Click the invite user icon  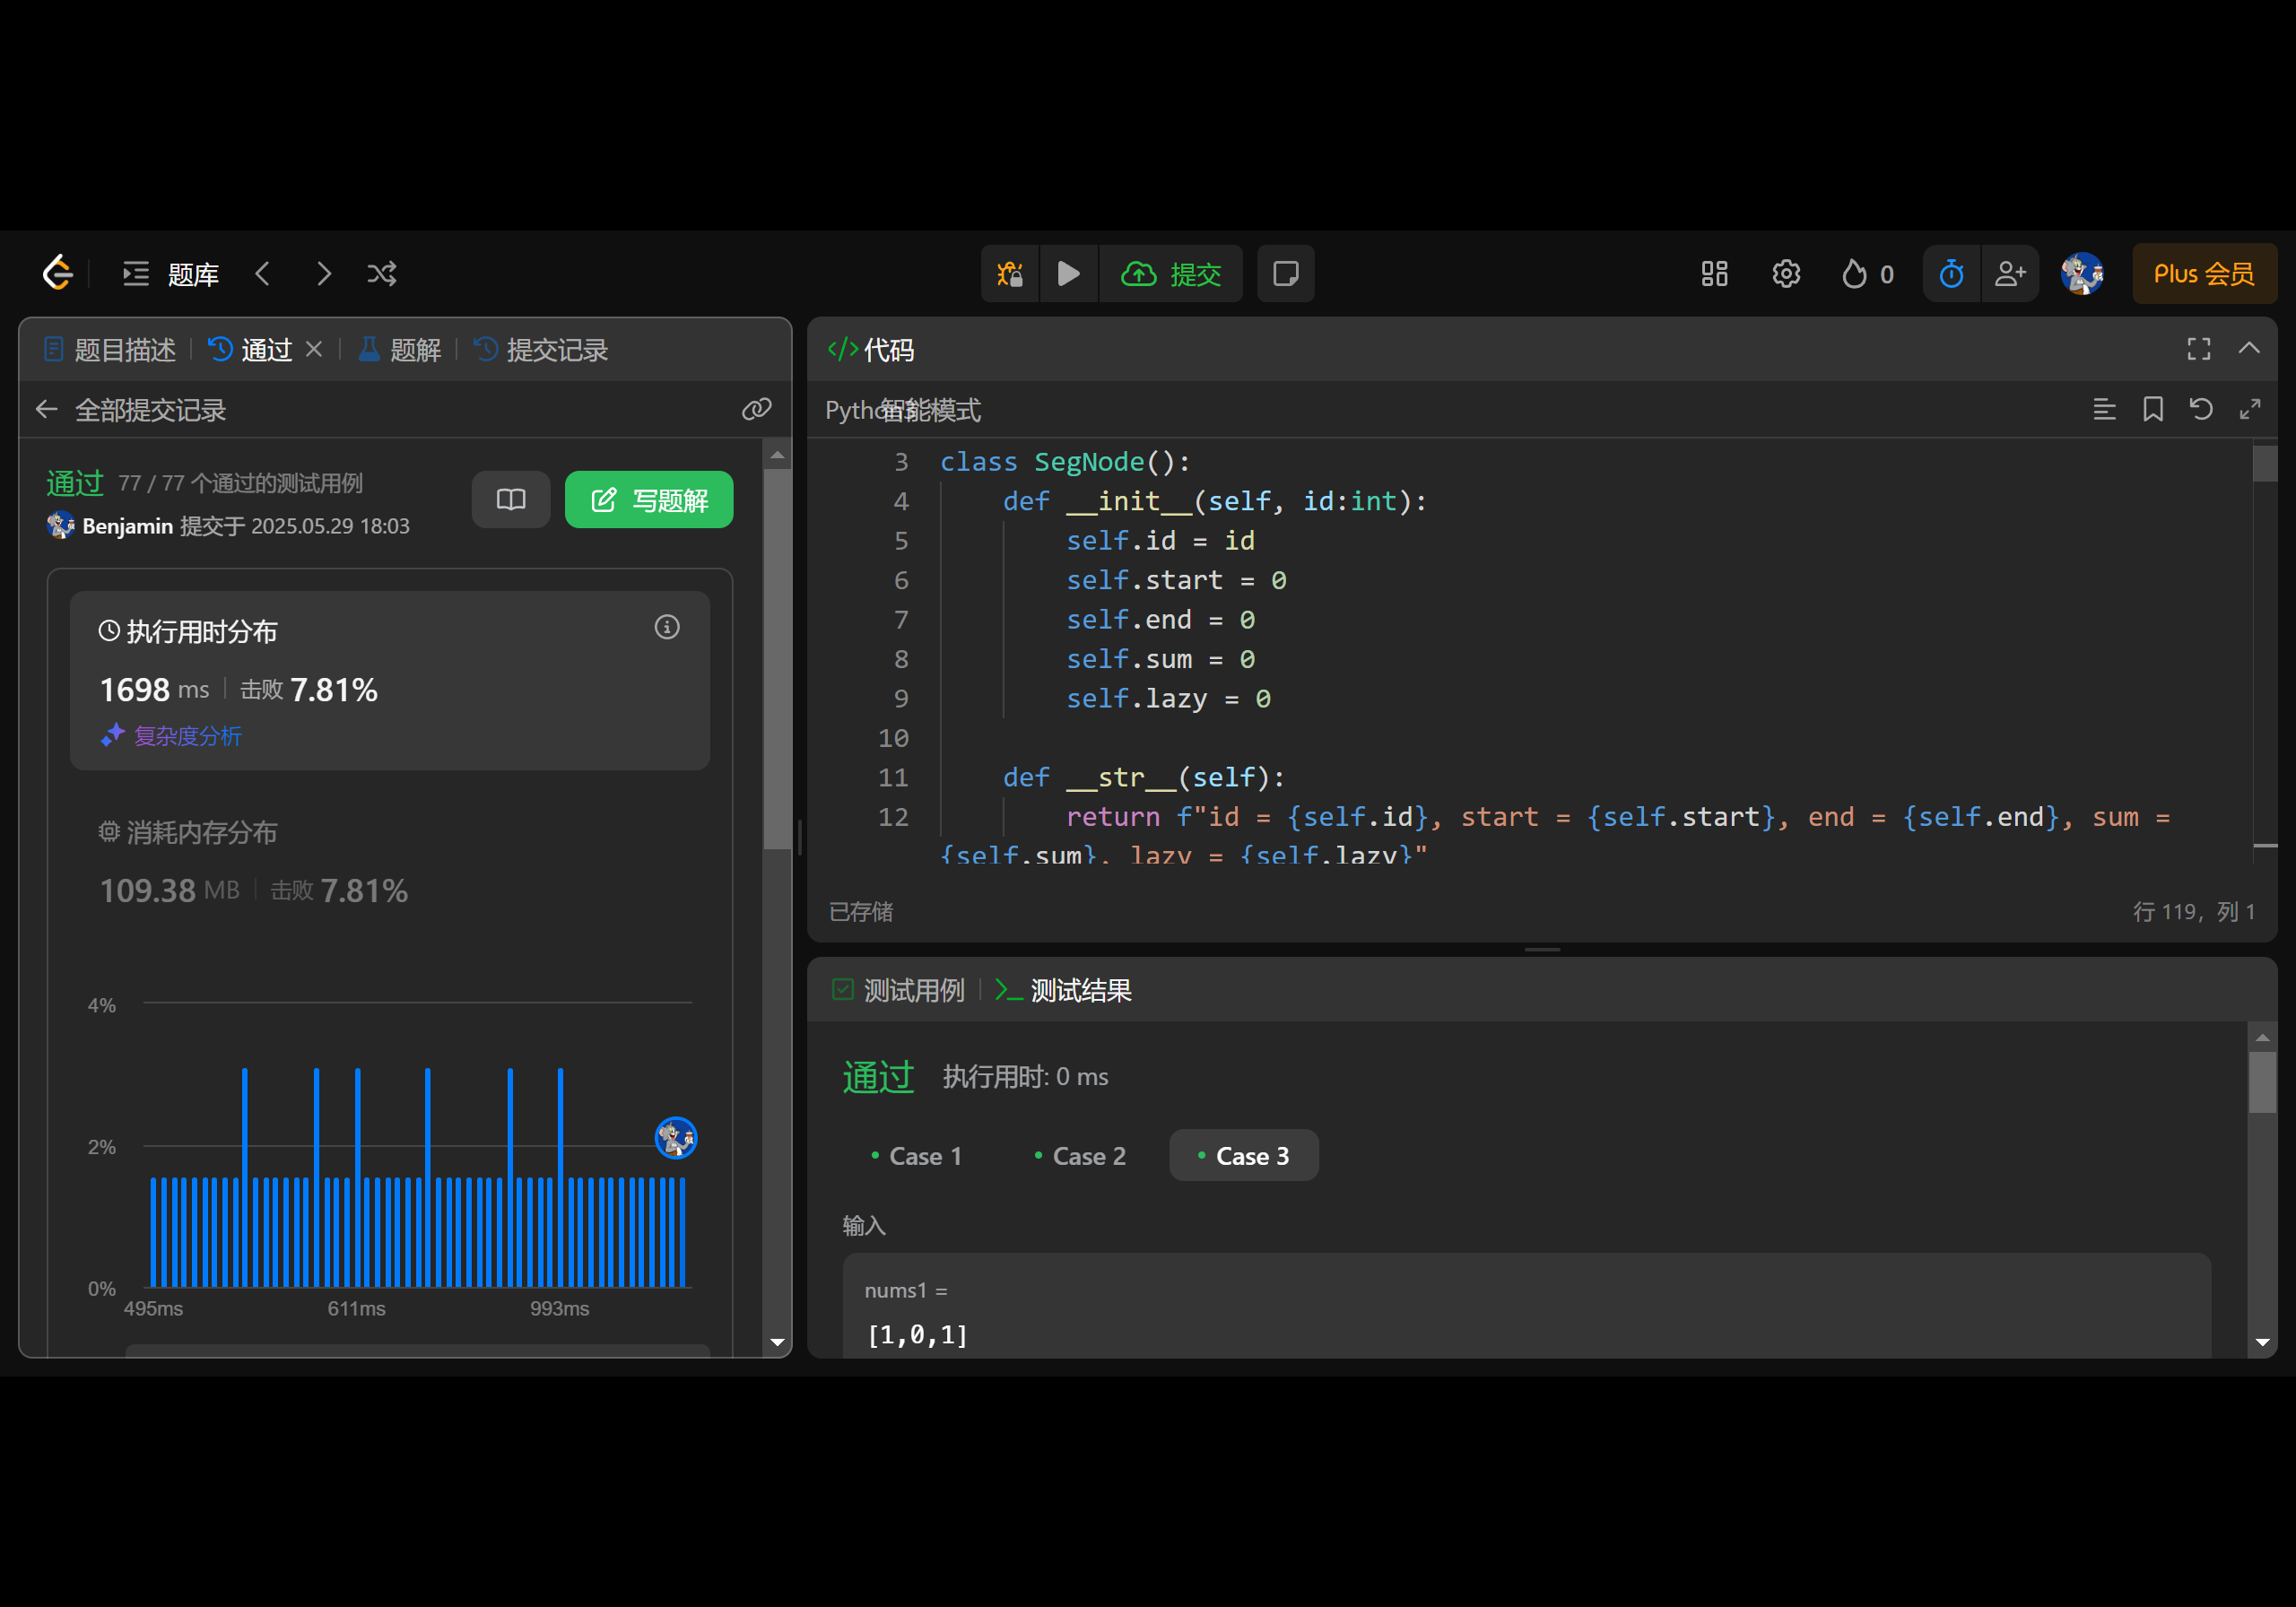(2009, 273)
